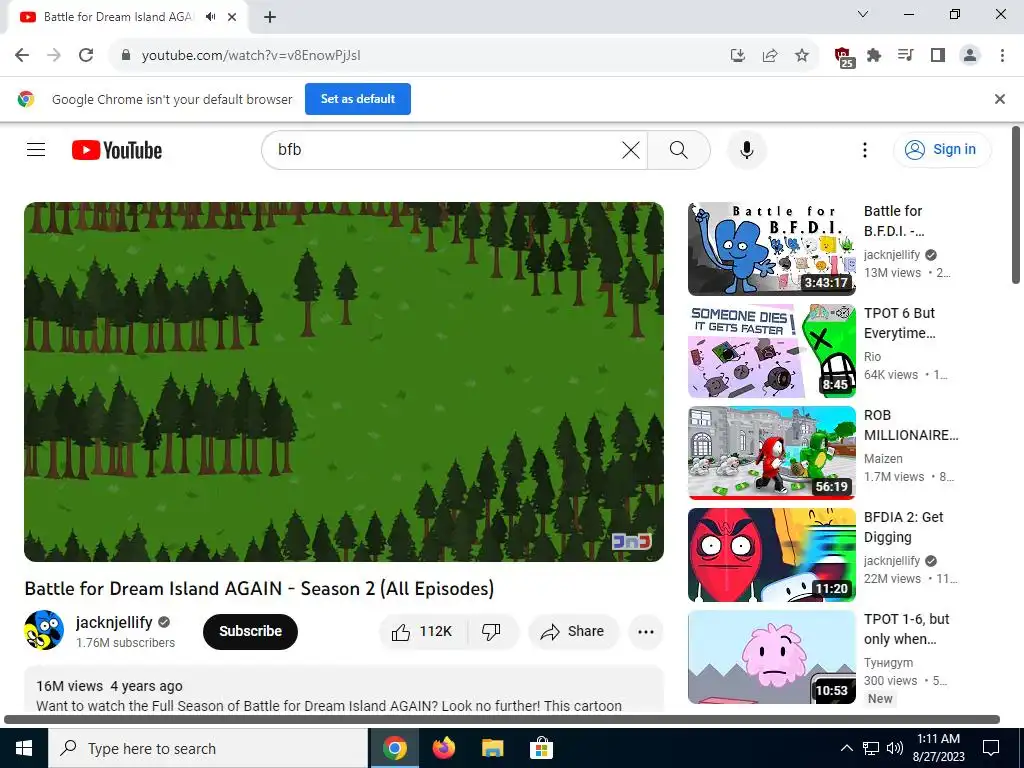Go to YouTube home via the logo
This screenshot has width=1024, height=768.
coord(117,150)
